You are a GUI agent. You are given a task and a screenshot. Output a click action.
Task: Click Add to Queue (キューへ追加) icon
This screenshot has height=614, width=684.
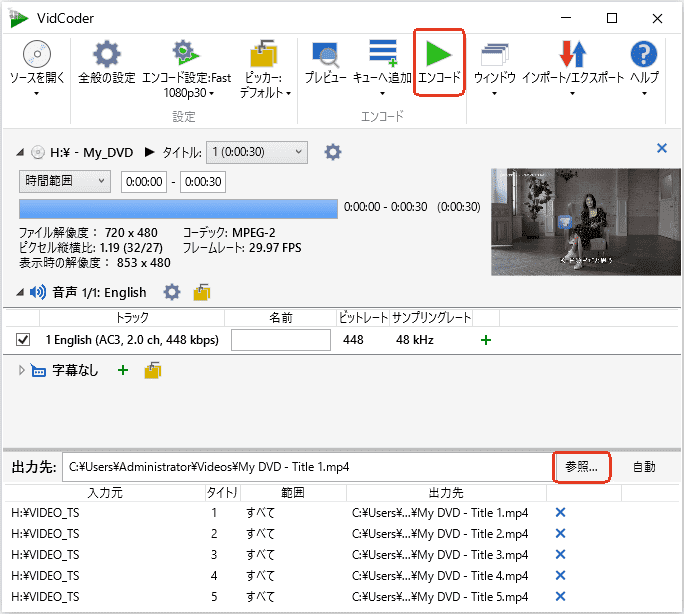(382, 56)
